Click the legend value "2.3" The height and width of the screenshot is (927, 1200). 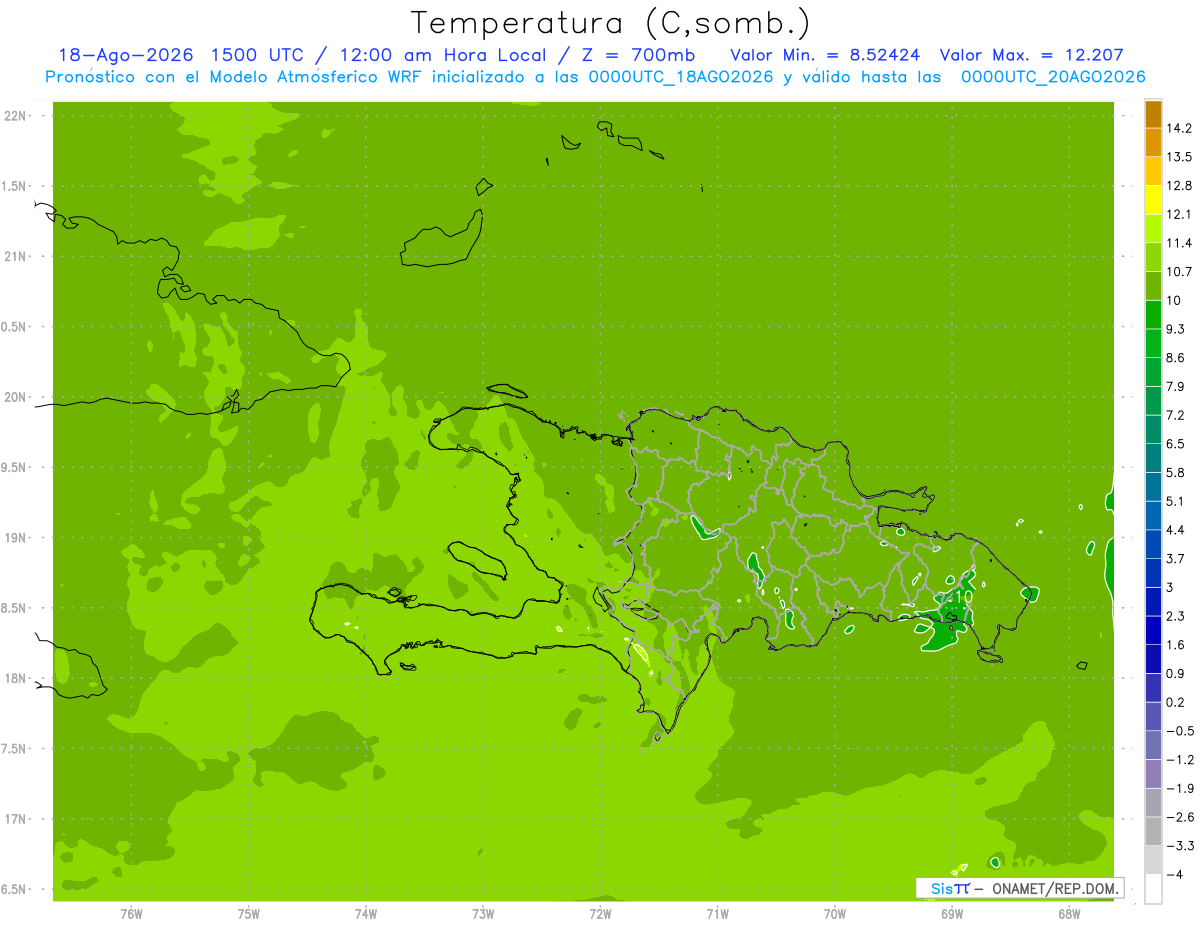[x=1176, y=616]
